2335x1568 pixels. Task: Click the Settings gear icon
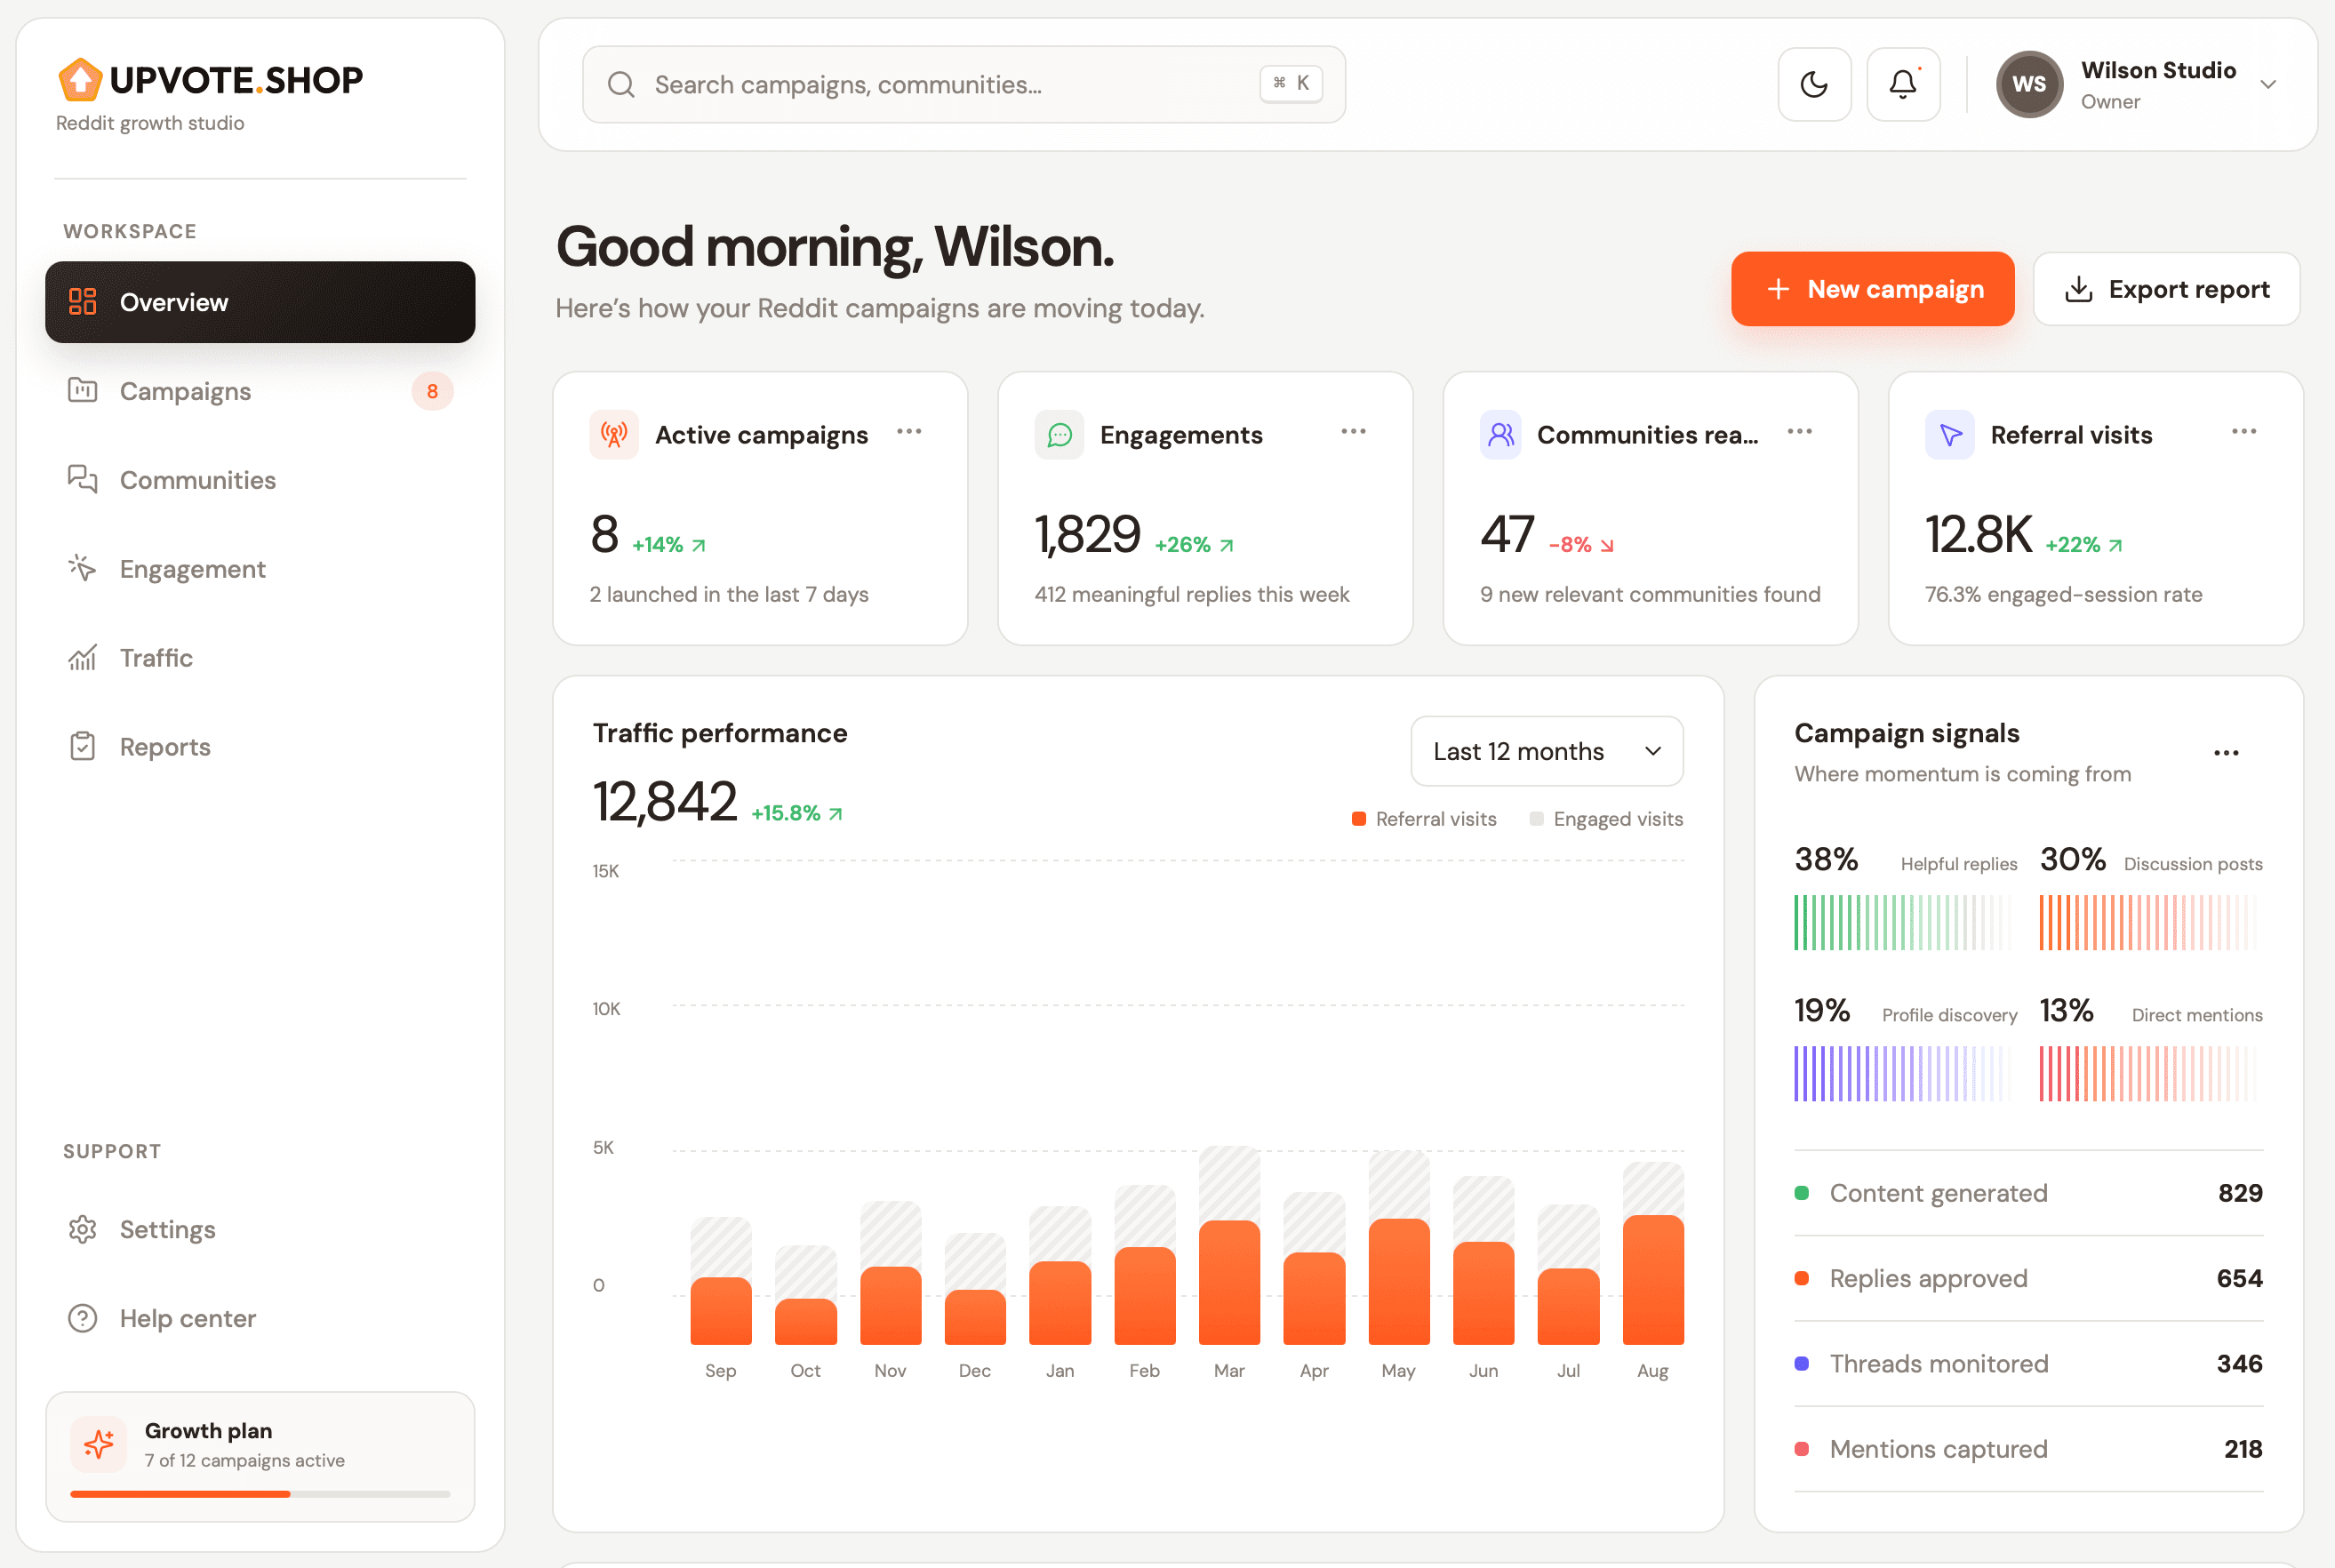coord(83,1229)
